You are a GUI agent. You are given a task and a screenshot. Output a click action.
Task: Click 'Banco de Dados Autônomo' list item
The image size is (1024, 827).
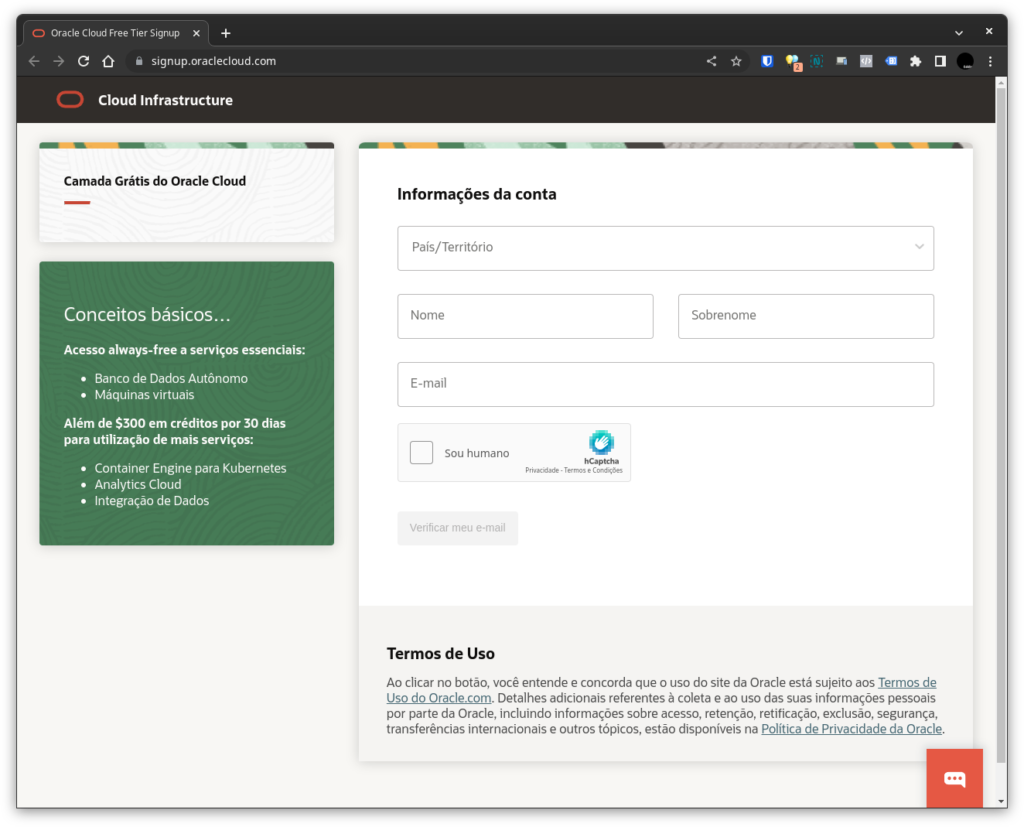click(171, 378)
